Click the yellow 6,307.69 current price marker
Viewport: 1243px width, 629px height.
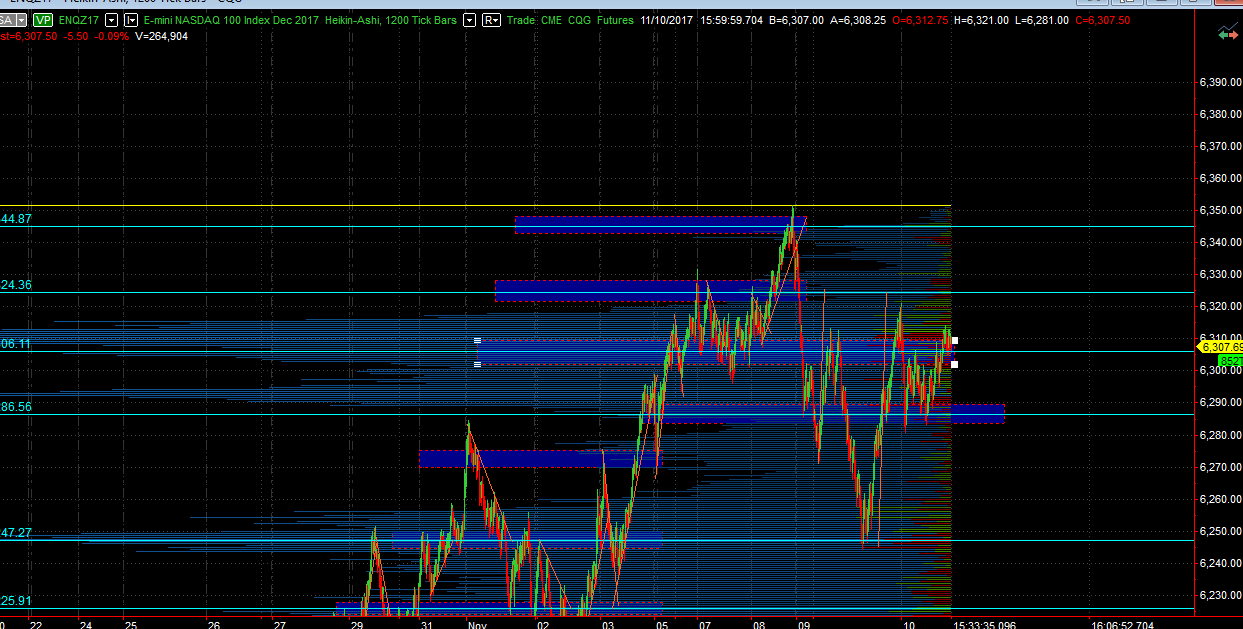click(1219, 346)
